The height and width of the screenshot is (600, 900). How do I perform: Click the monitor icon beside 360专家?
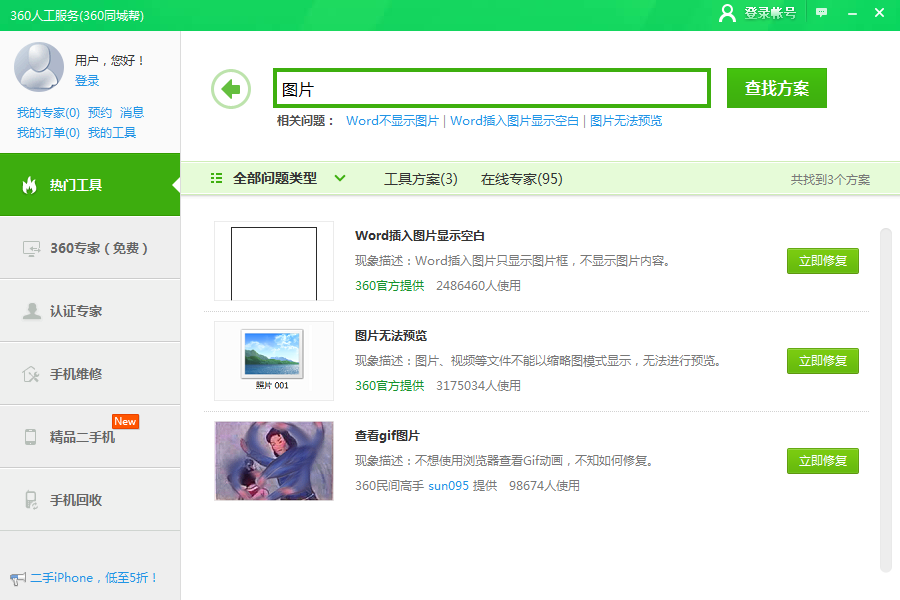(x=31, y=249)
